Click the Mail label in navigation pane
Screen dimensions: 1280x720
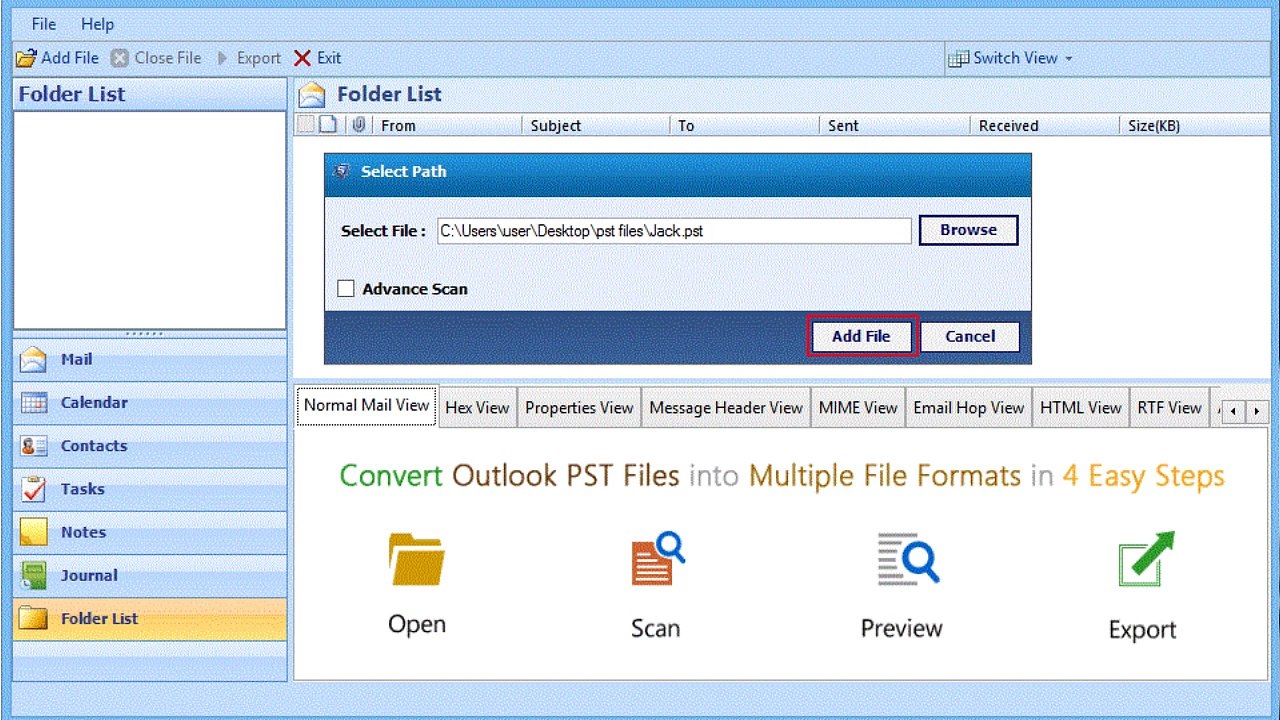point(76,359)
